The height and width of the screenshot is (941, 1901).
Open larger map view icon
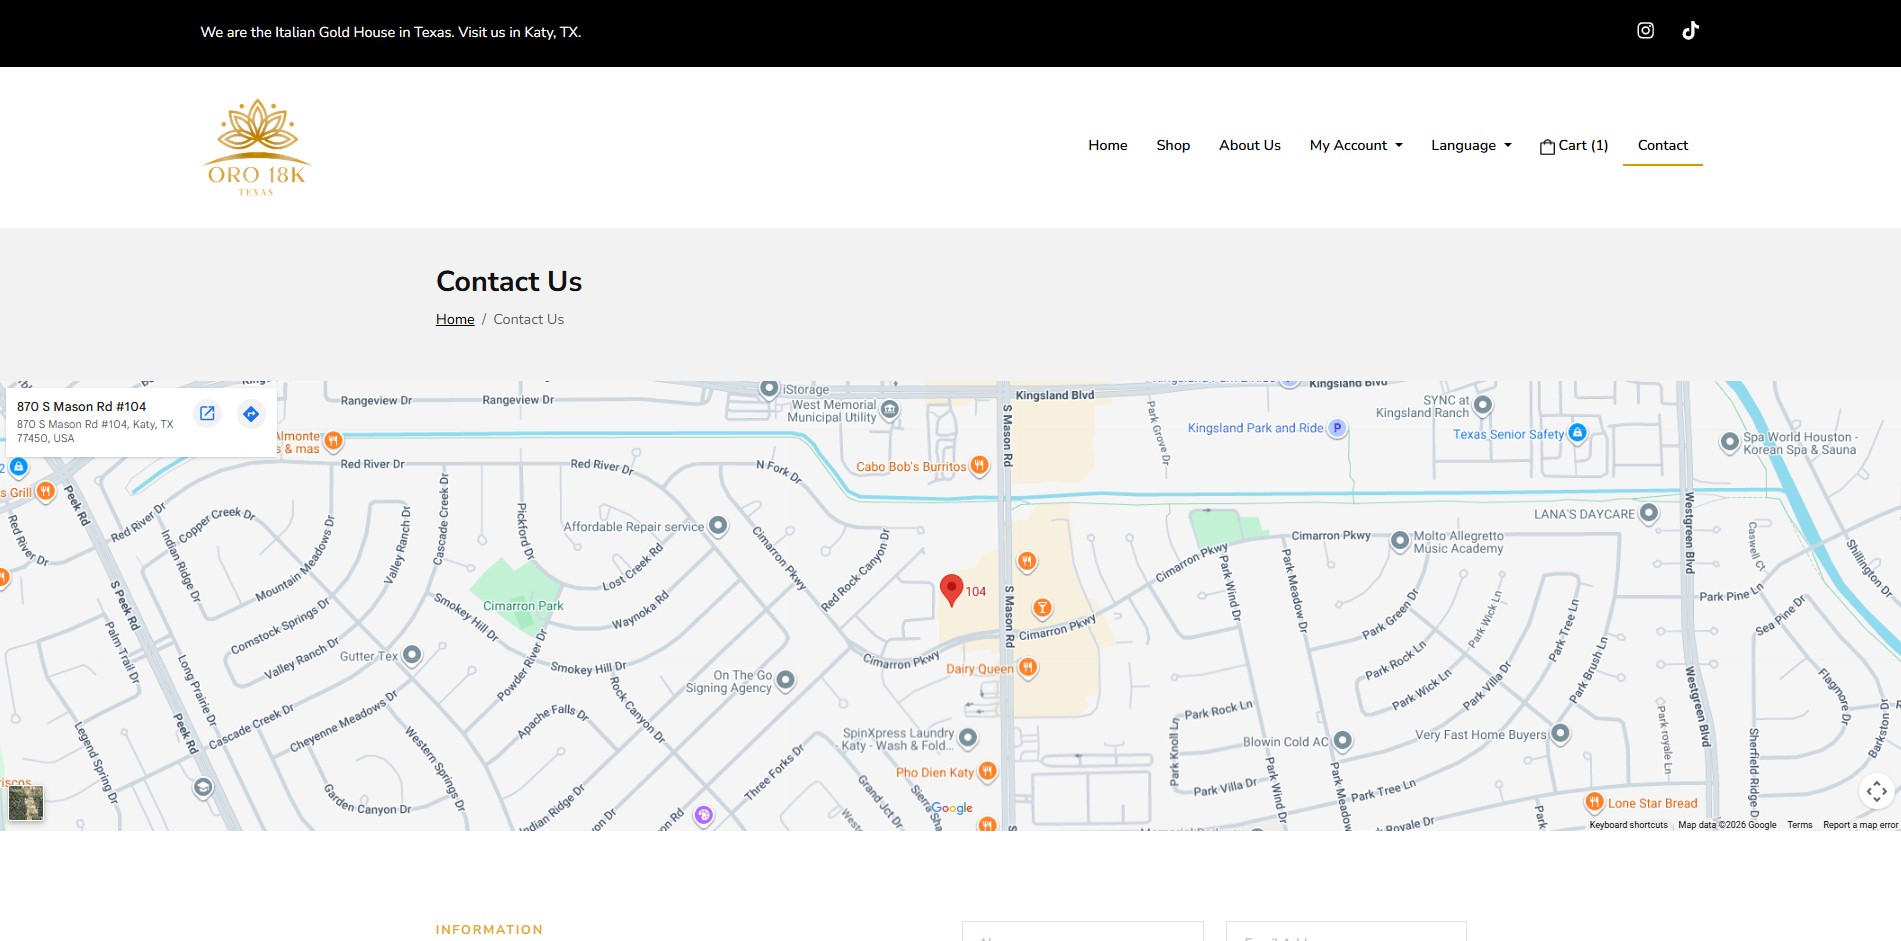[207, 413]
